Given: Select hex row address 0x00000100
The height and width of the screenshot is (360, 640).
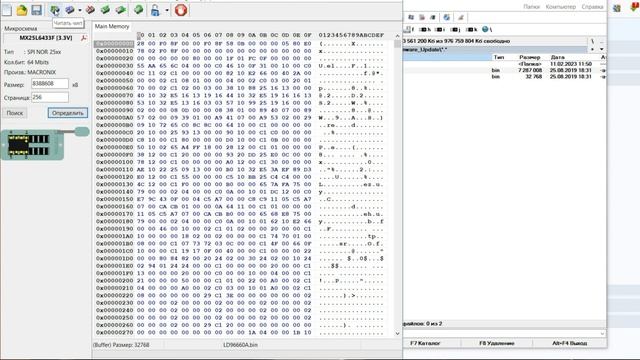Looking at the screenshot, I should 114,162.
